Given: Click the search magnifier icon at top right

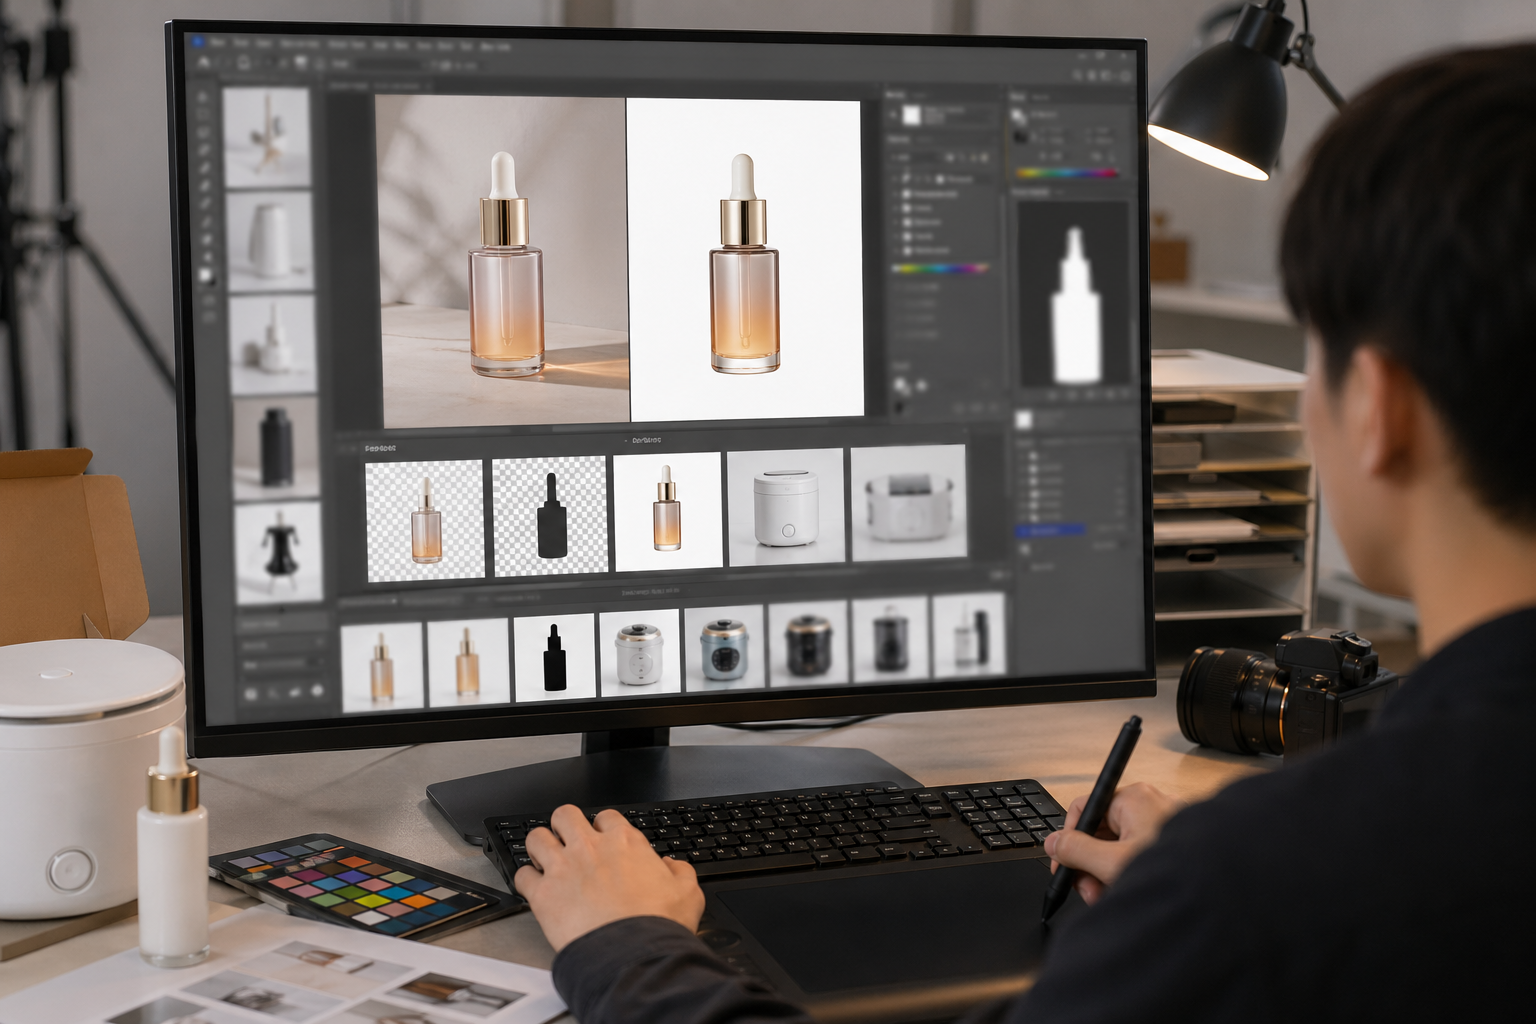Looking at the screenshot, I should (1078, 75).
